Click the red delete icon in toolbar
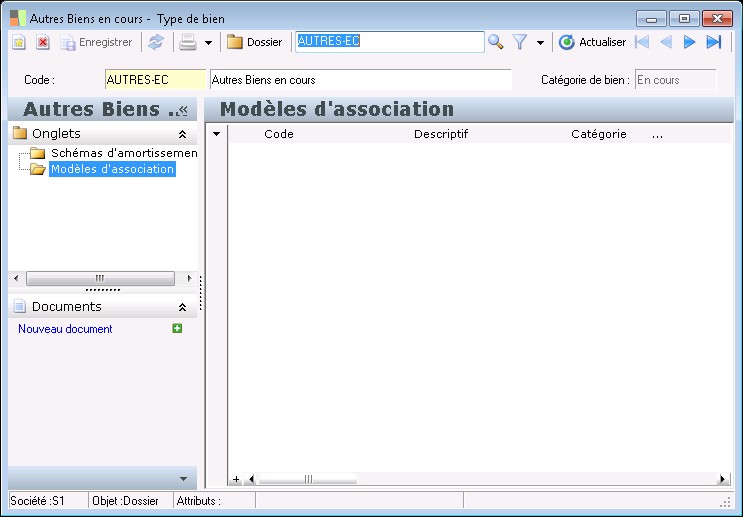743x517 pixels. (x=43, y=43)
